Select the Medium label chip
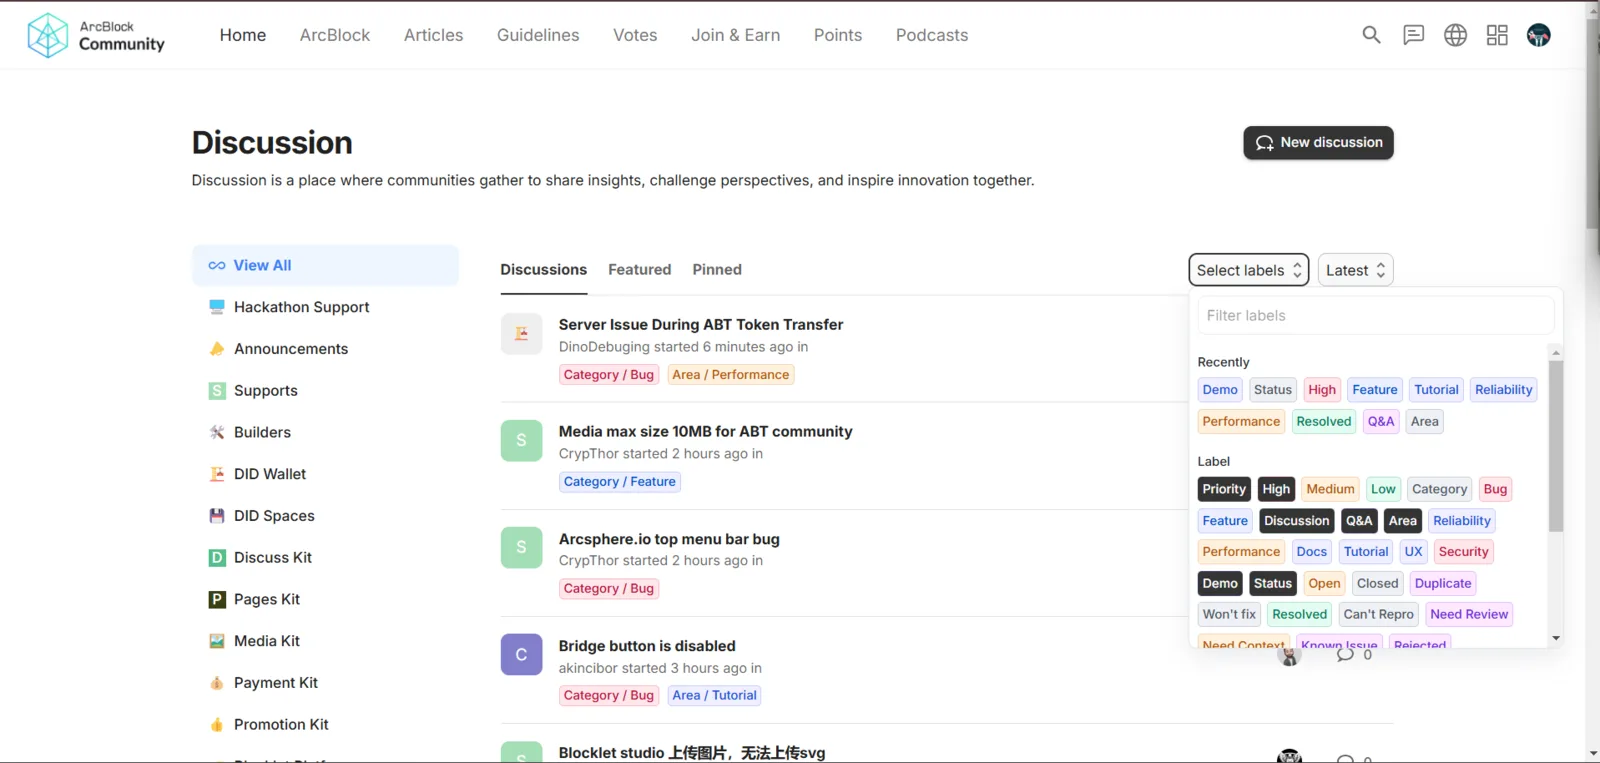 pos(1330,489)
